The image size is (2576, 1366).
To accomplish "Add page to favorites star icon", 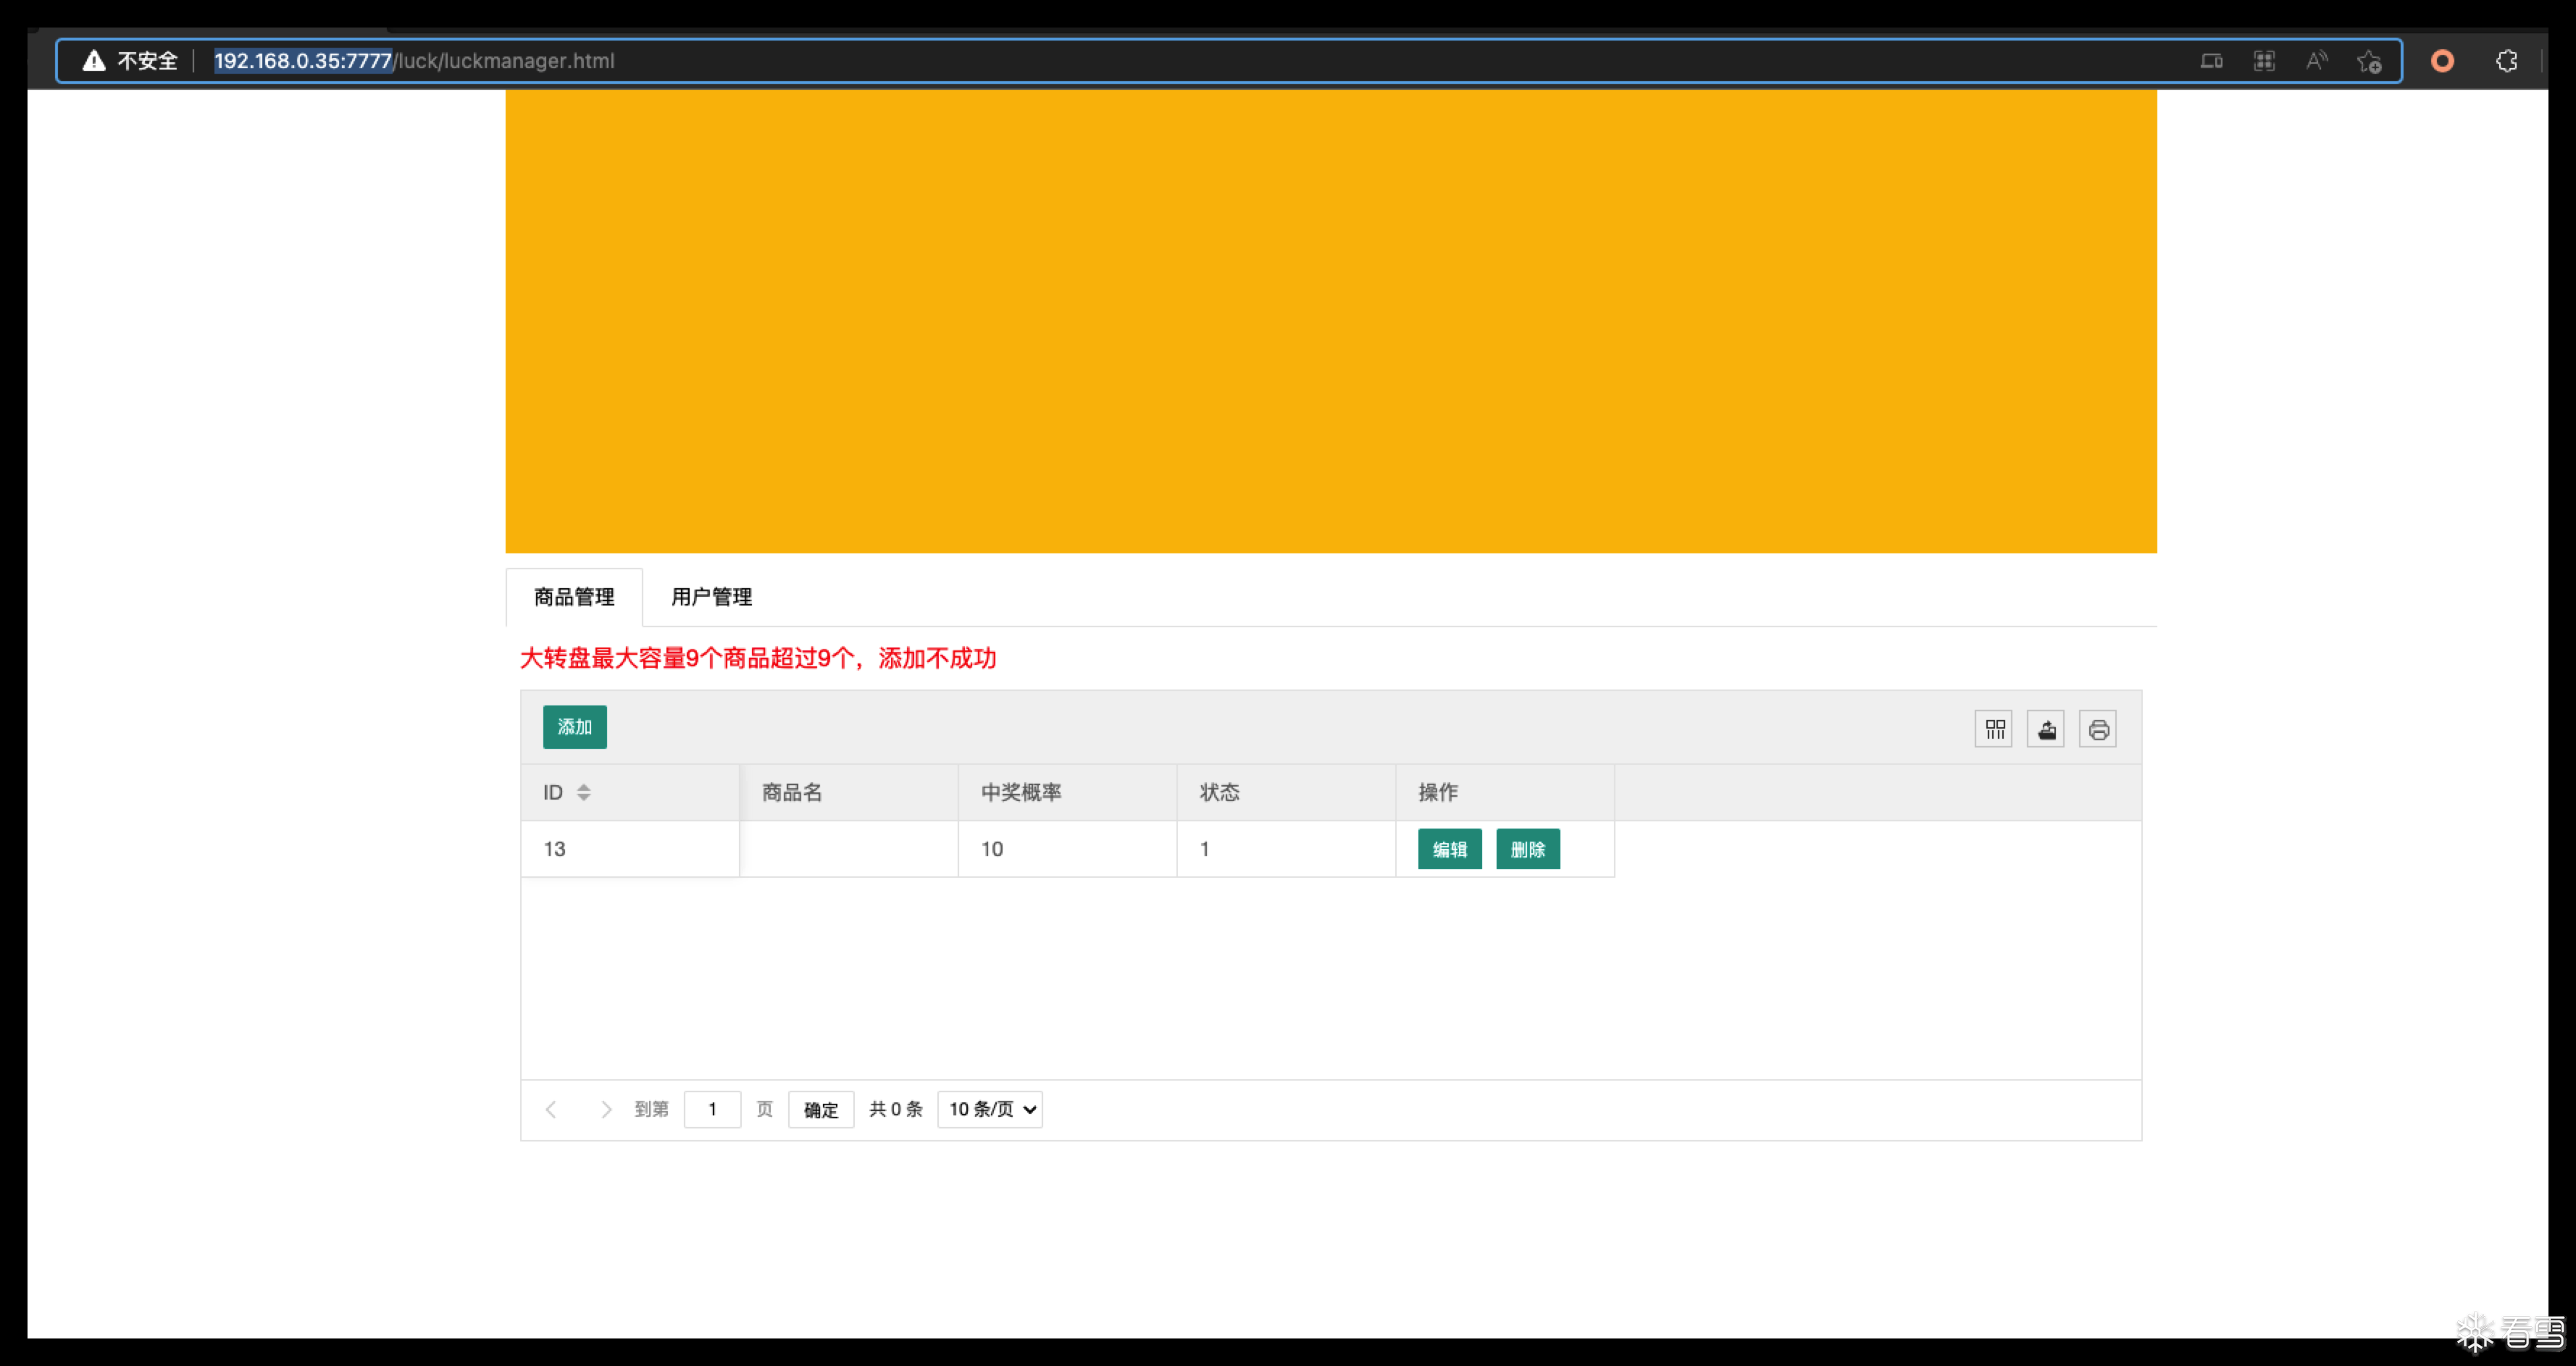I will pyautogui.click(x=2369, y=61).
